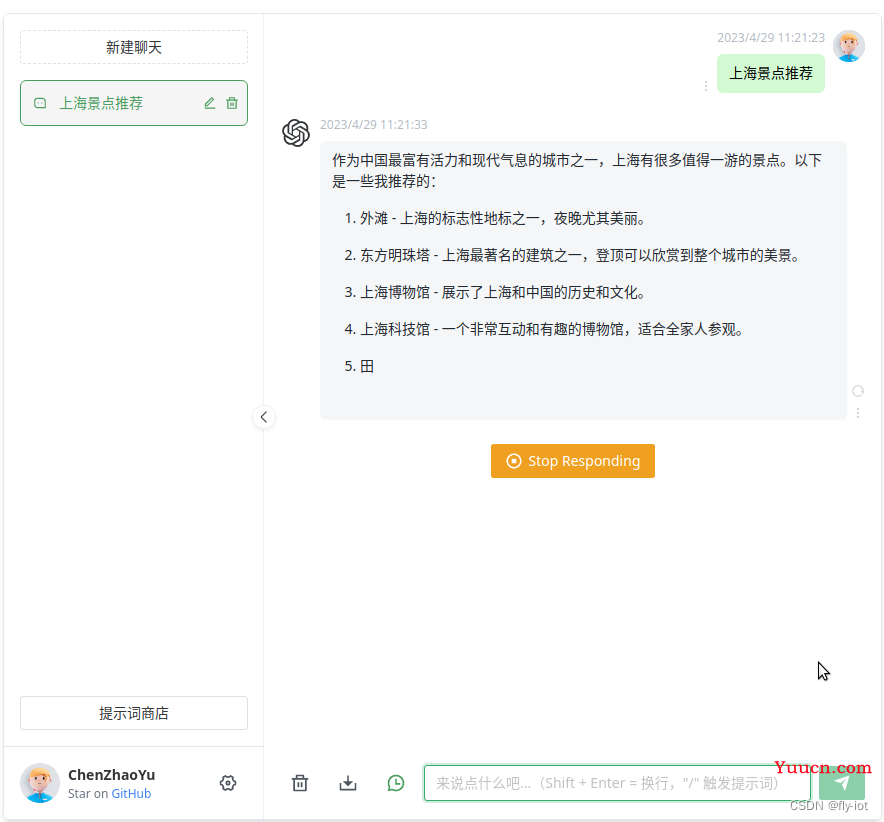Delete the 上海景点推荐 chat via trash icon
884x822 pixels.
(232, 103)
